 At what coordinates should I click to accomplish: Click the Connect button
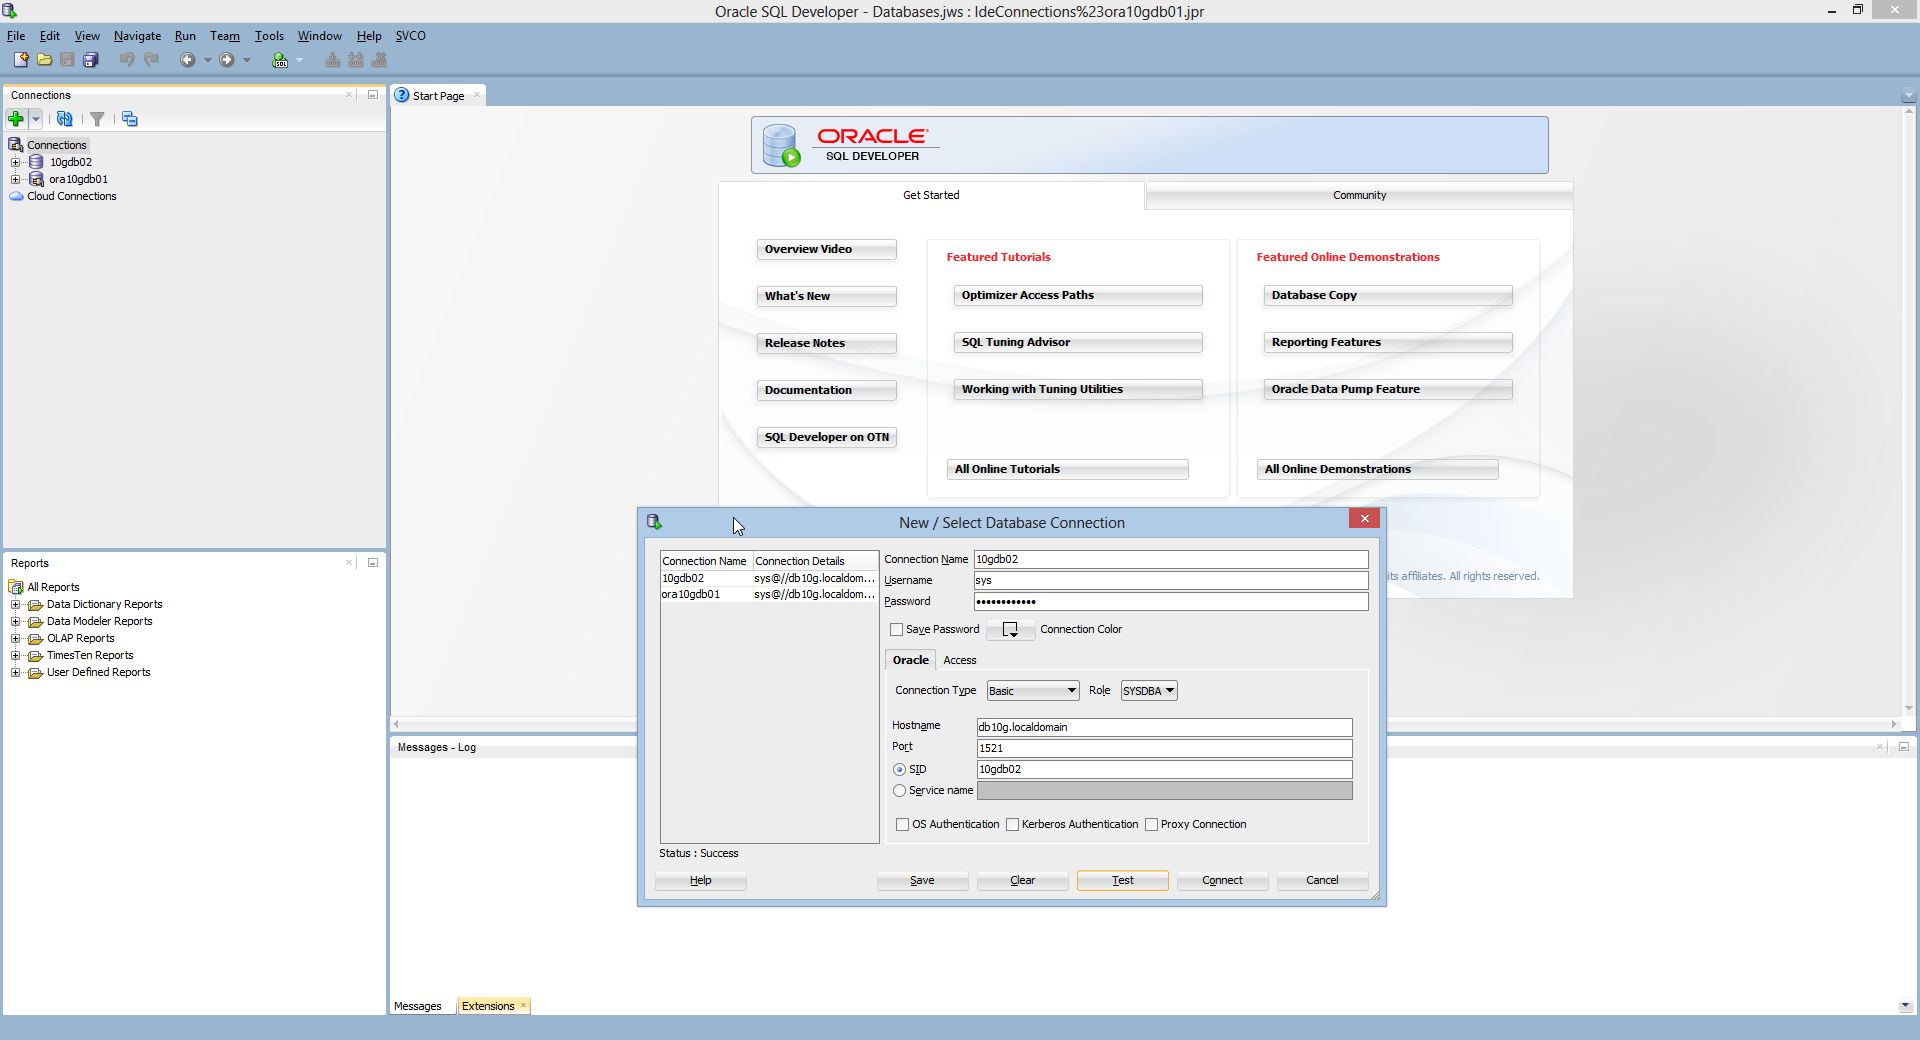[1223, 881]
